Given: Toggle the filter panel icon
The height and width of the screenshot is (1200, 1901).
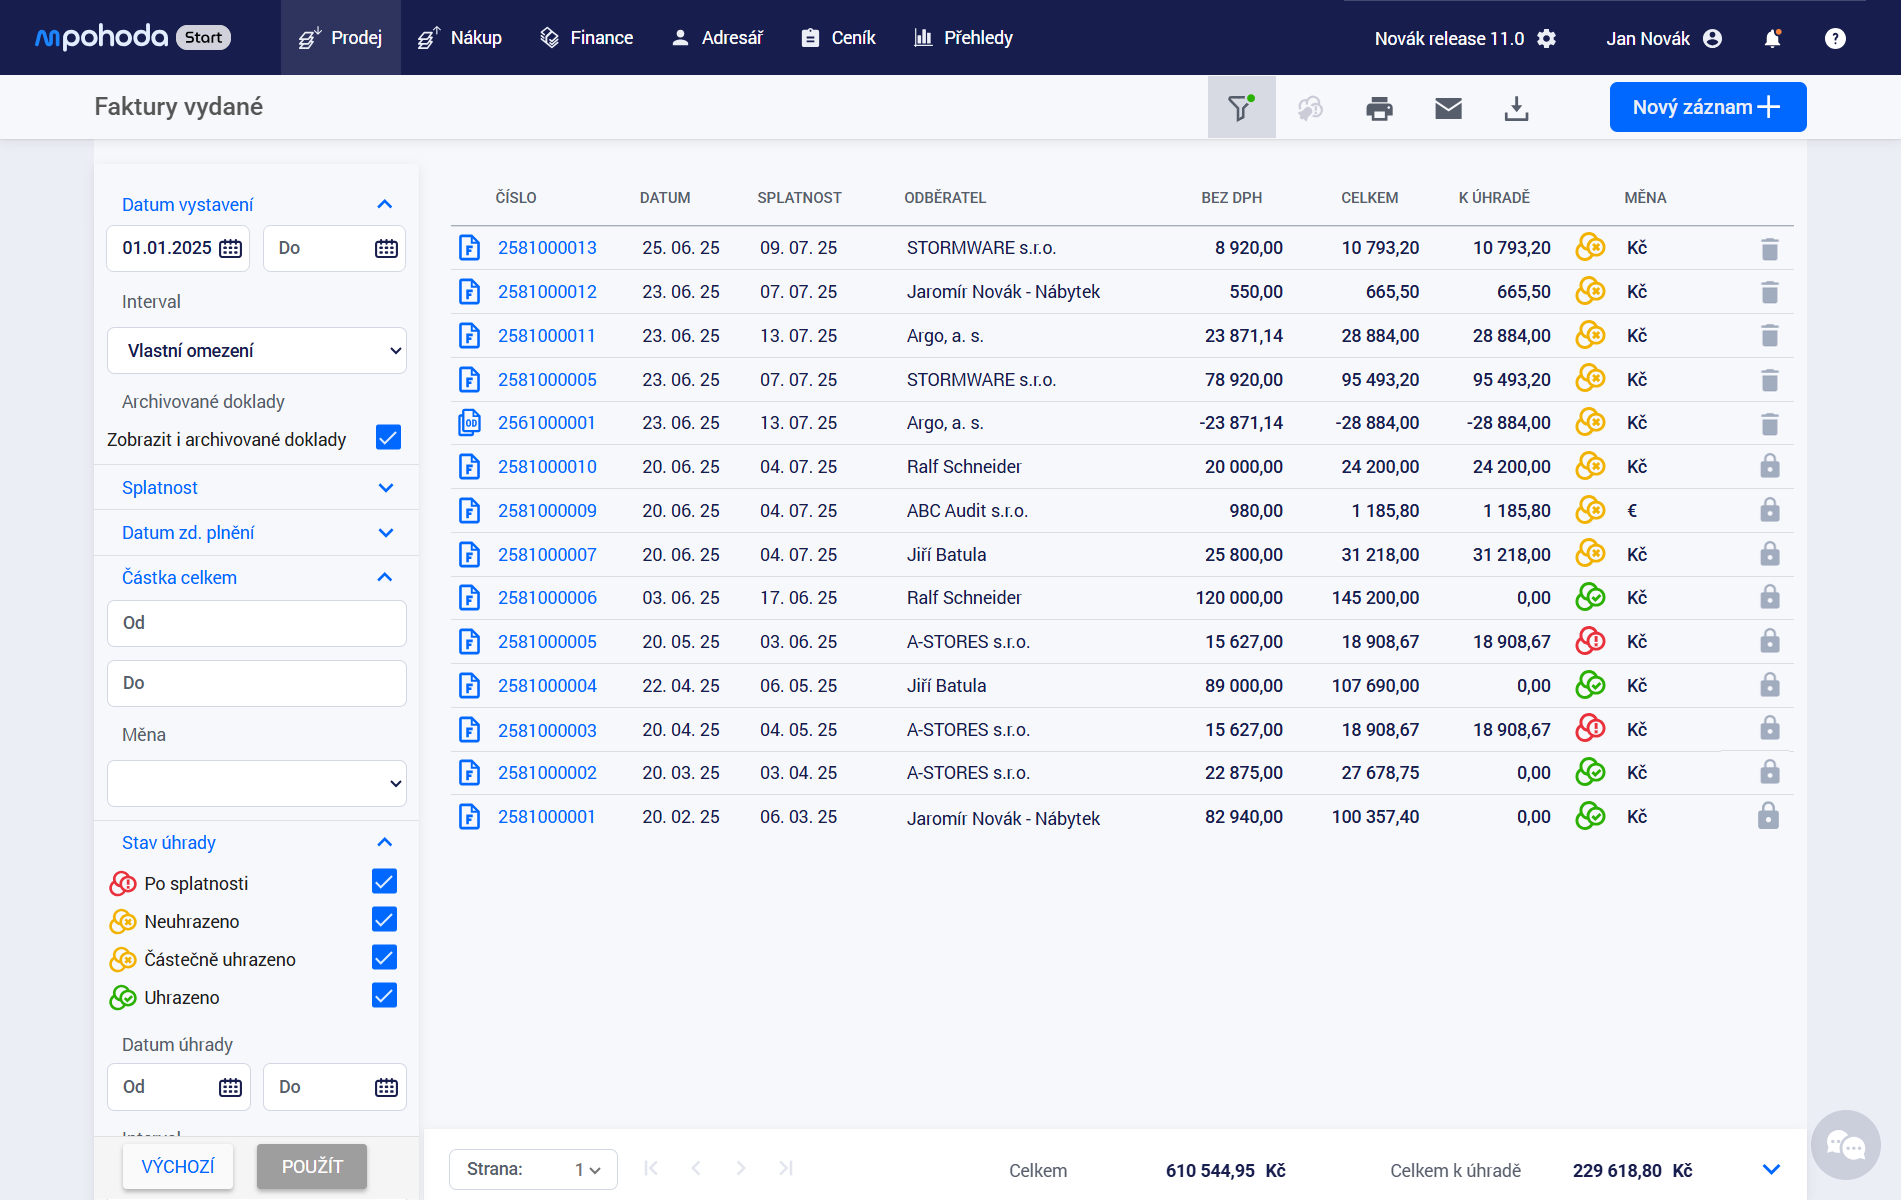Looking at the screenshot, I should click(x=1241, y=107).
